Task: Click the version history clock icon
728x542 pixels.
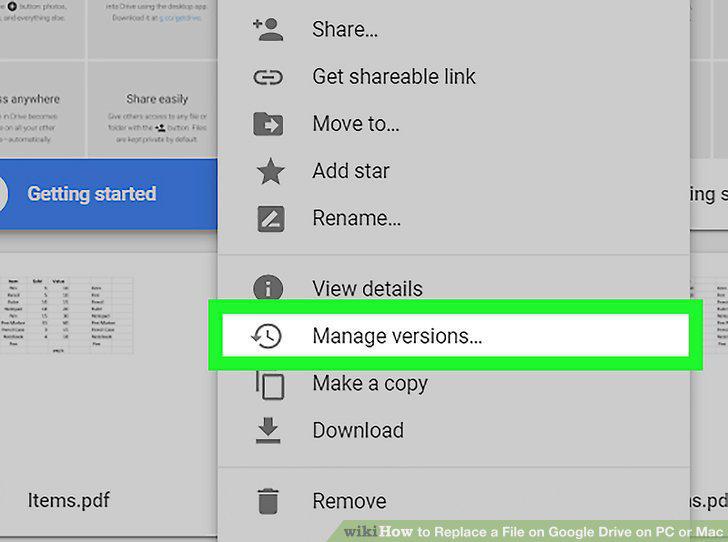Action: click(267, 336)
